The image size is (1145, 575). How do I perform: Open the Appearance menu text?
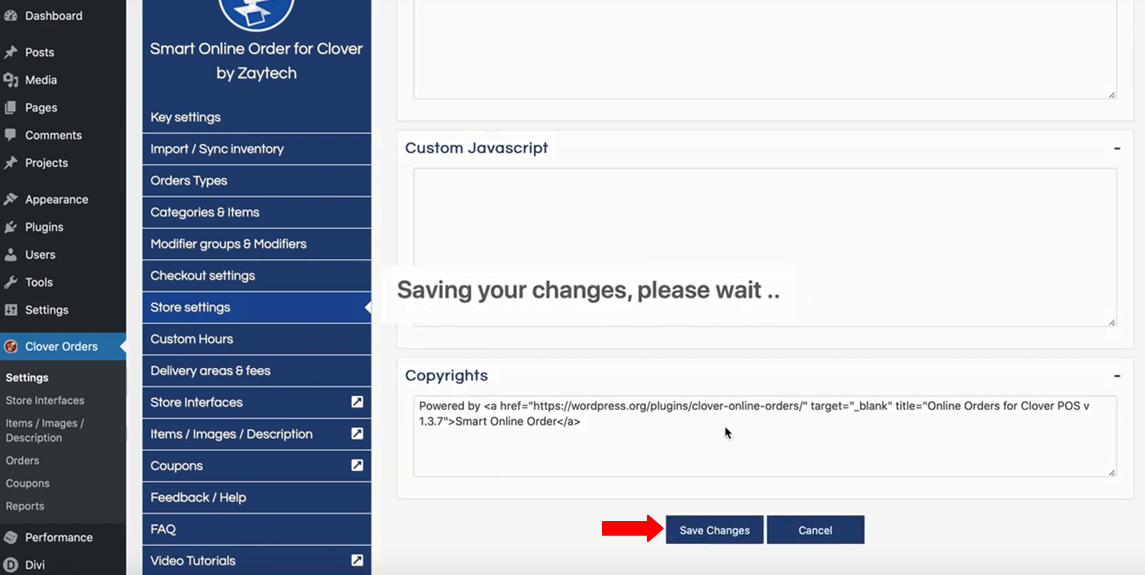tap(56, 199)
